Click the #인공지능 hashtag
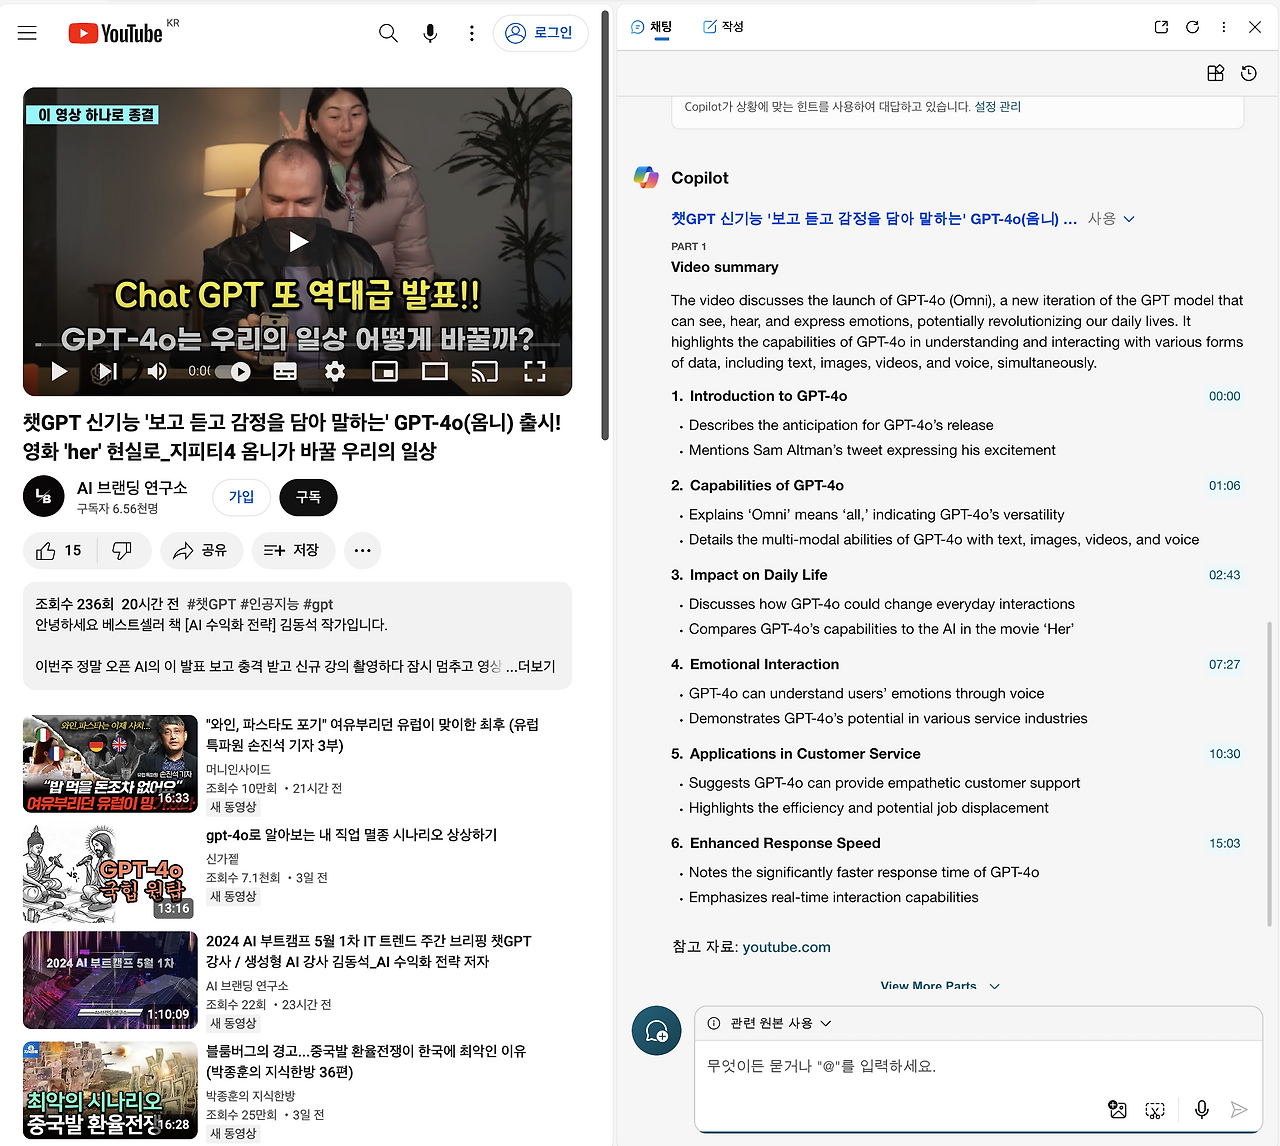 click(x=269, y=604)
